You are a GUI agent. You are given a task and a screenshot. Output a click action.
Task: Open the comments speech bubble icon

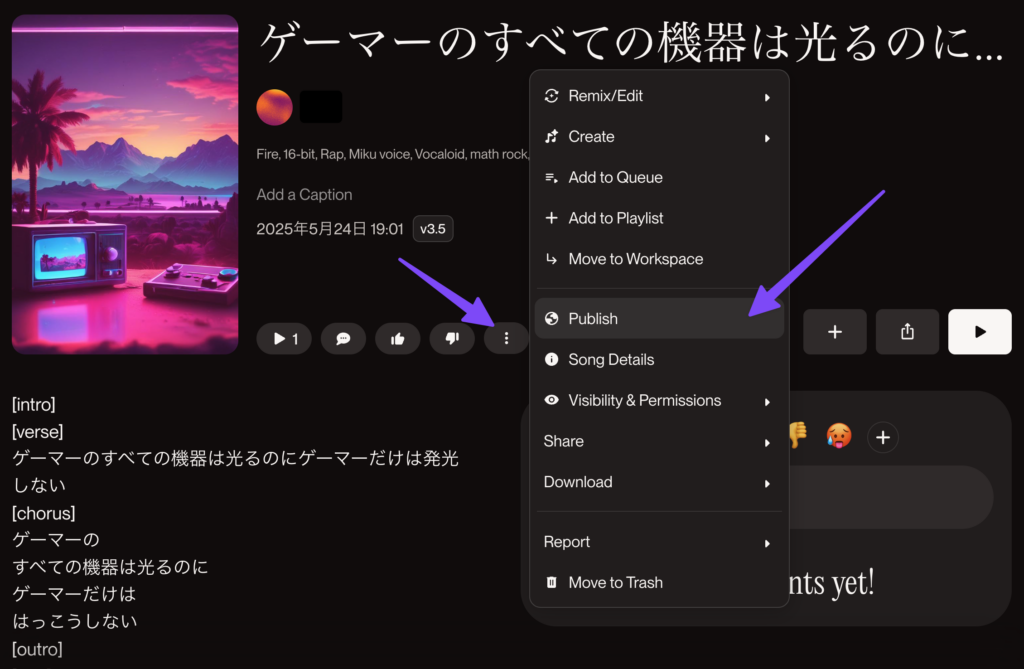[343, 339]
